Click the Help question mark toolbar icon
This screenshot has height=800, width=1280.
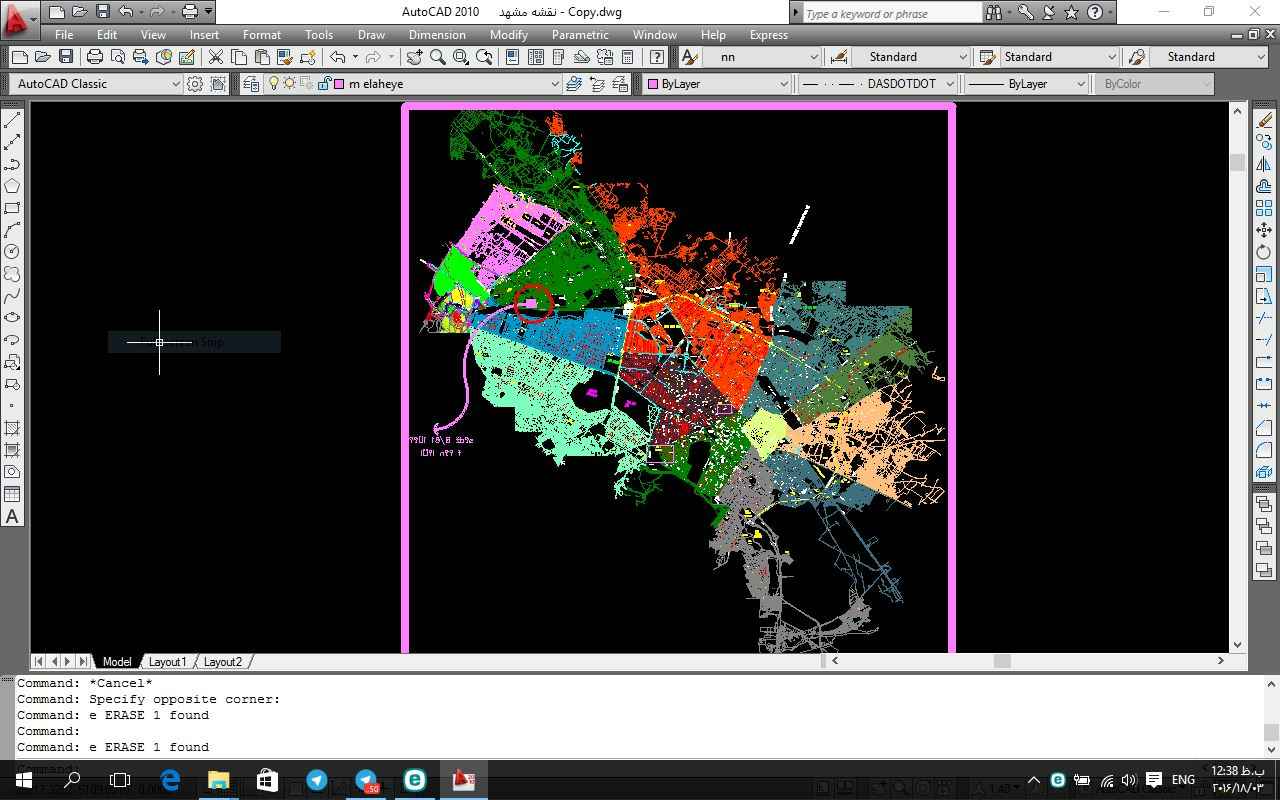pos(657,57)
